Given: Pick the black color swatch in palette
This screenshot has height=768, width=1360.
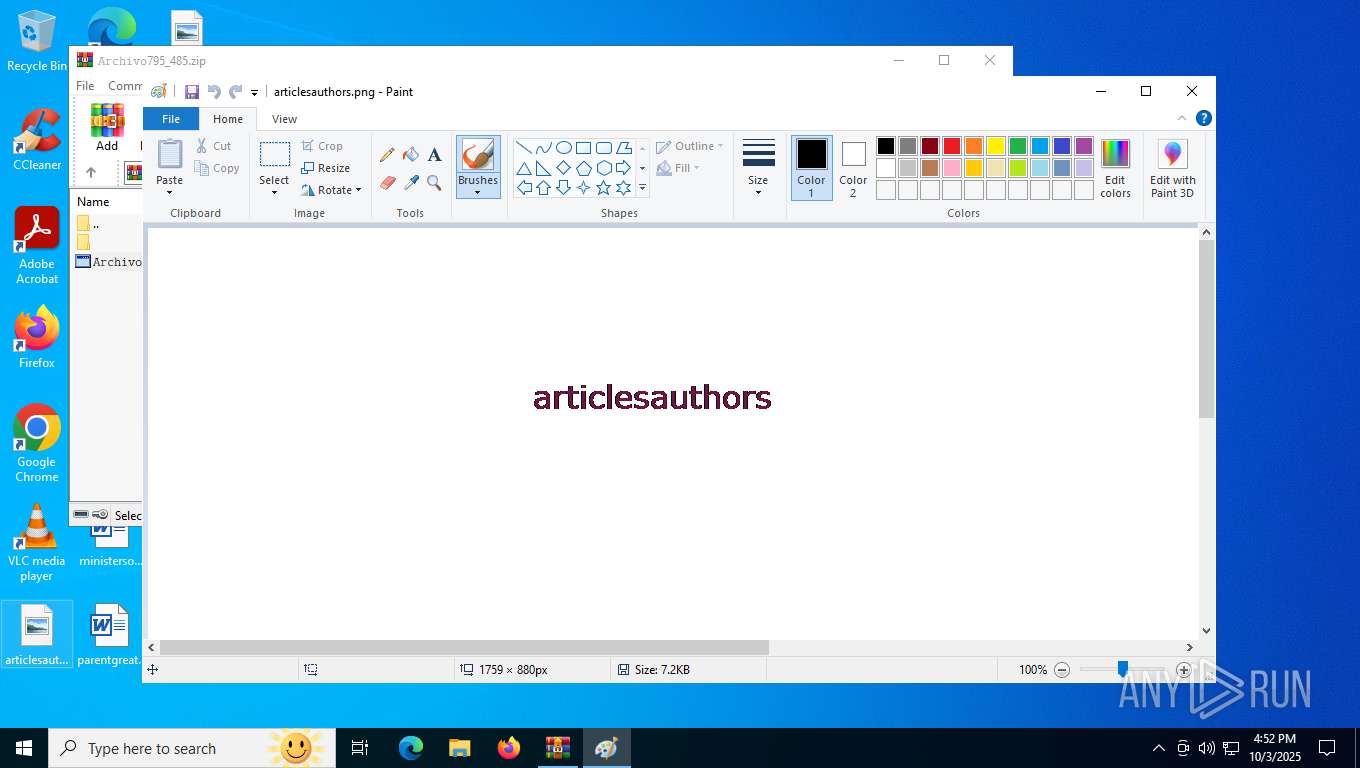Looking at the screenshot, I should pyautogui.click(x=886, y=146).
